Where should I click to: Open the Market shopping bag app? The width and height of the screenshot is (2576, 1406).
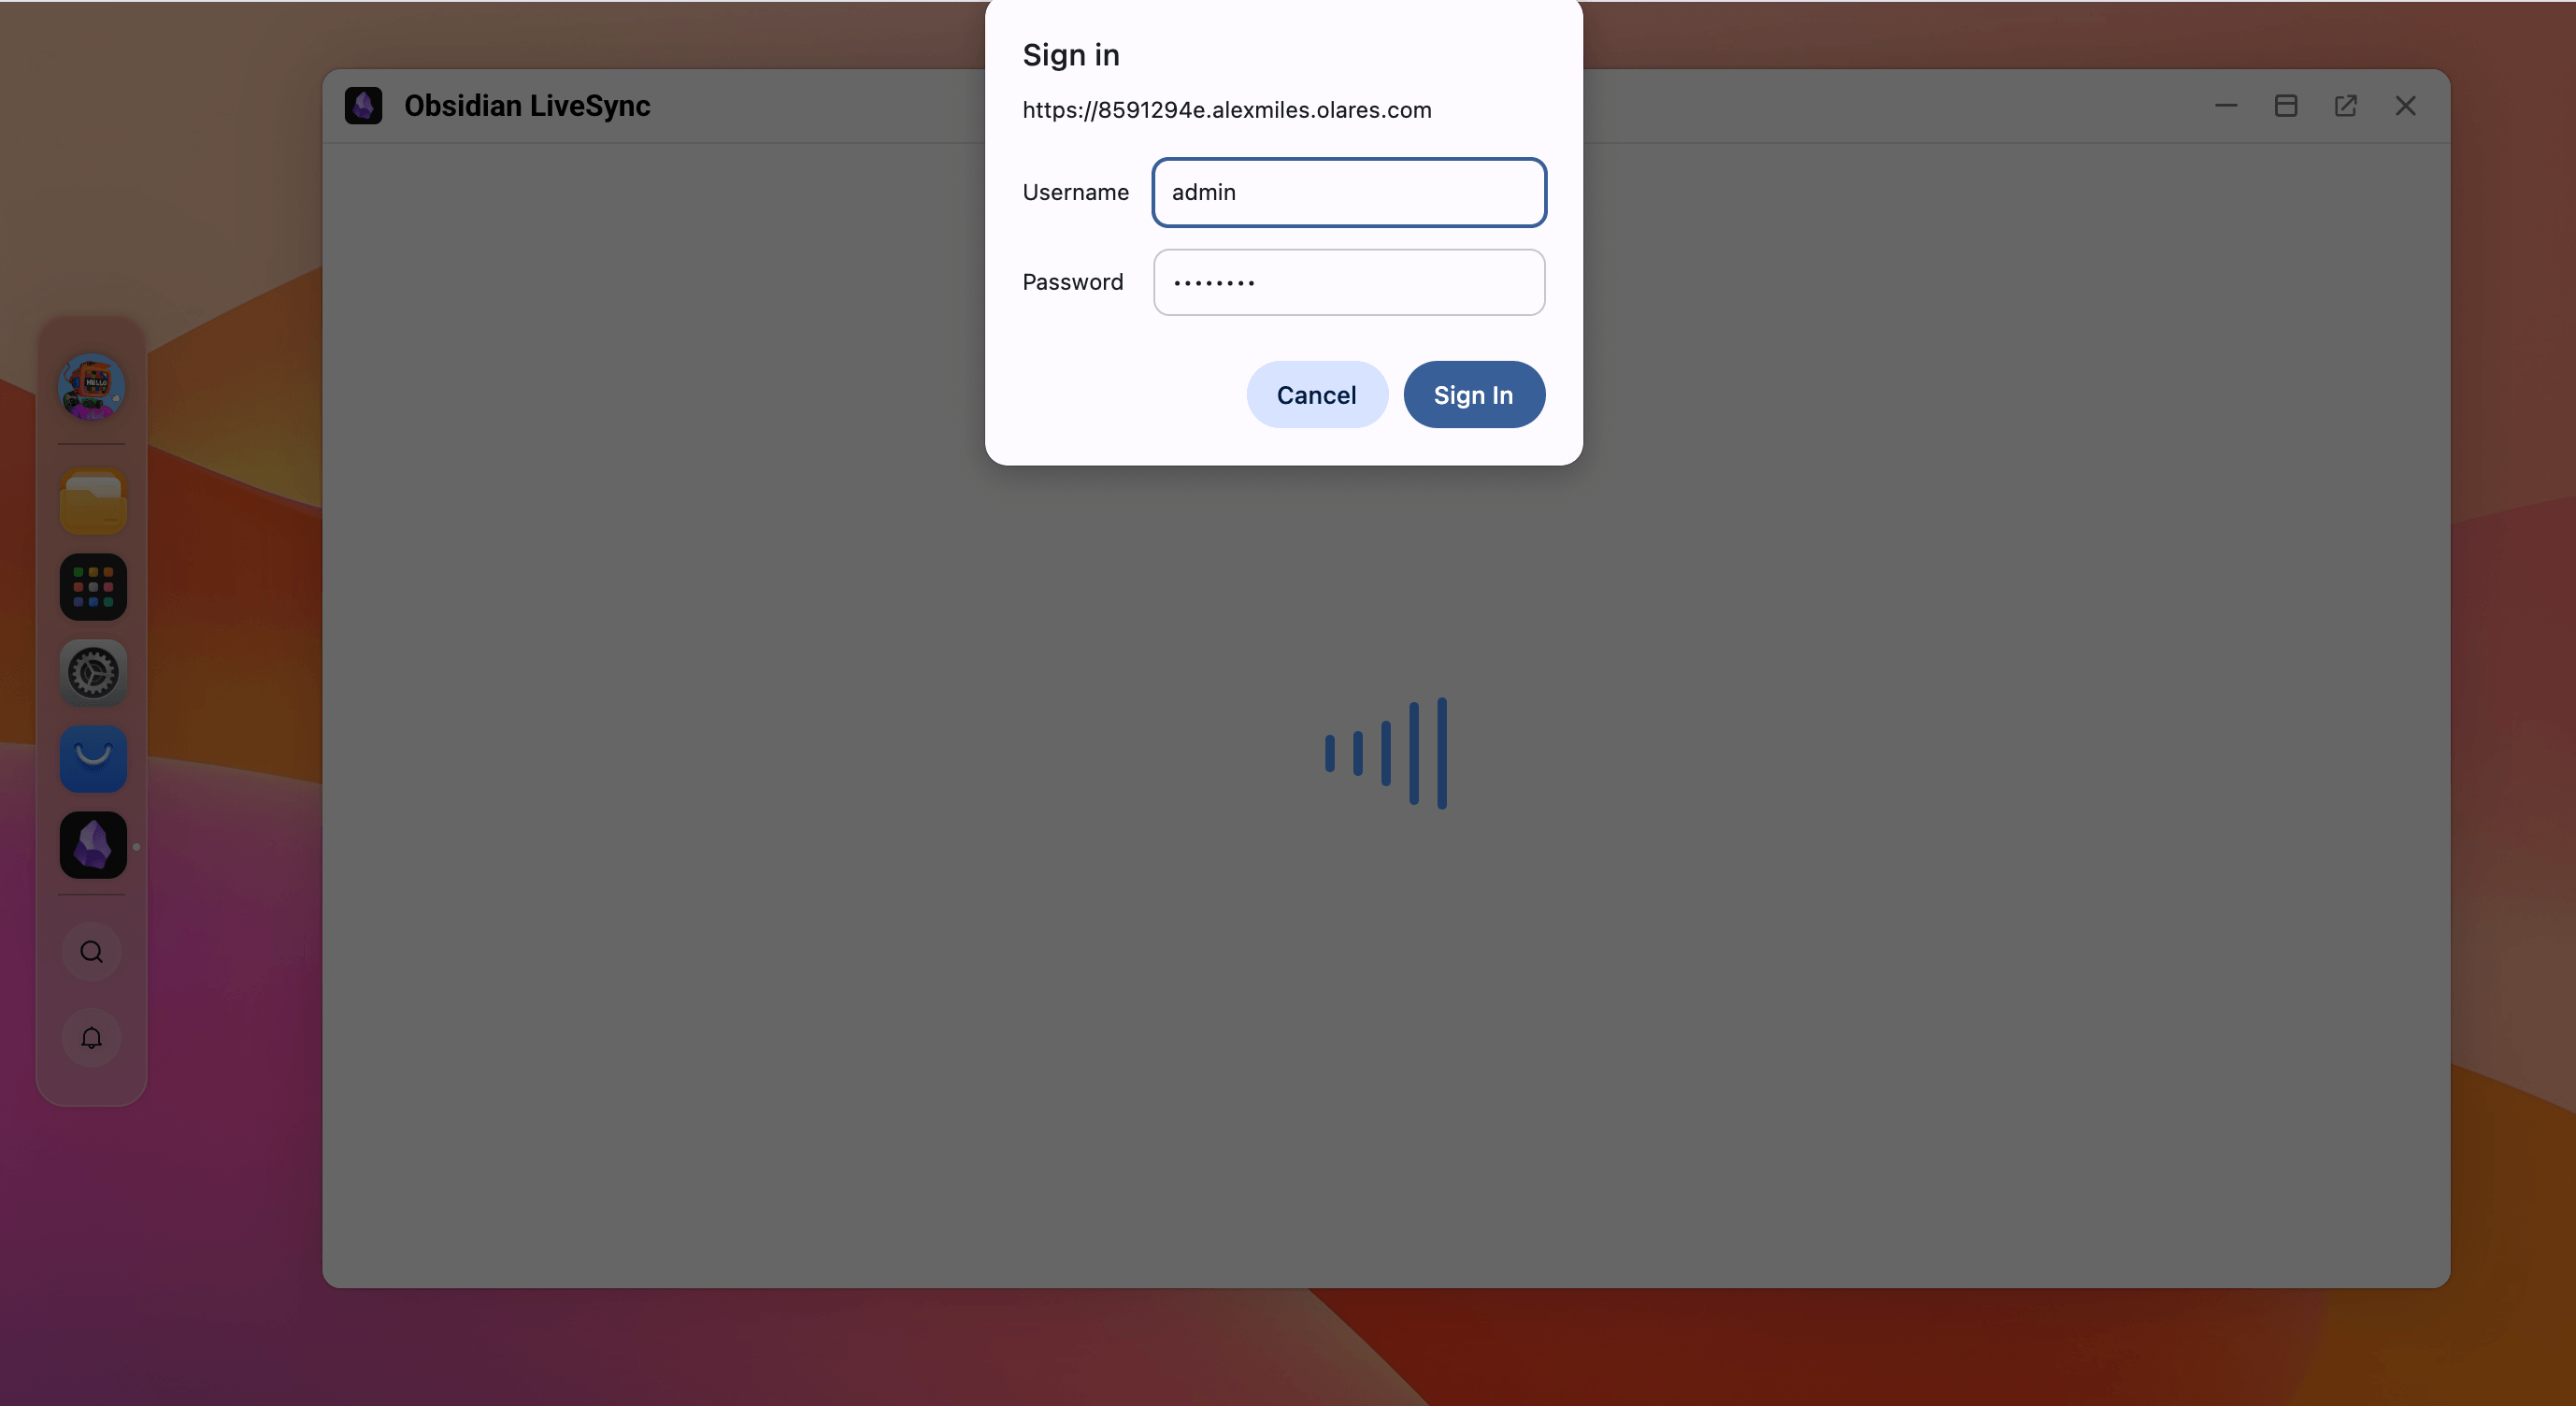93,759
